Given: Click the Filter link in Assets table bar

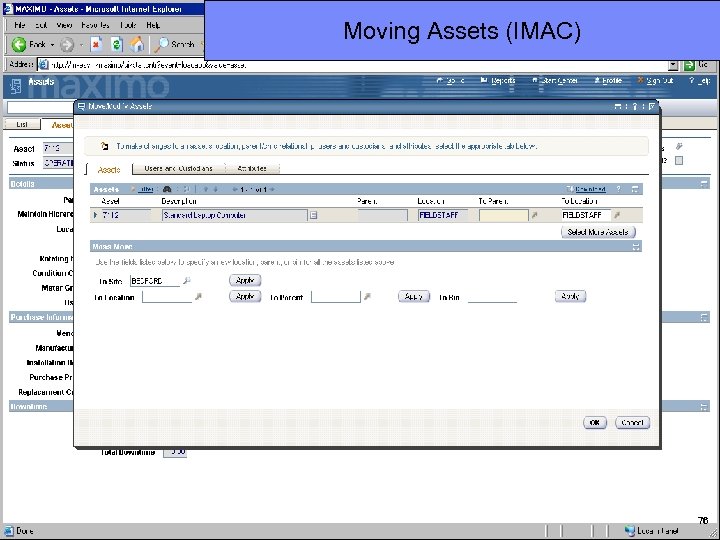Looking at the screenshot, I should point(146,189).
